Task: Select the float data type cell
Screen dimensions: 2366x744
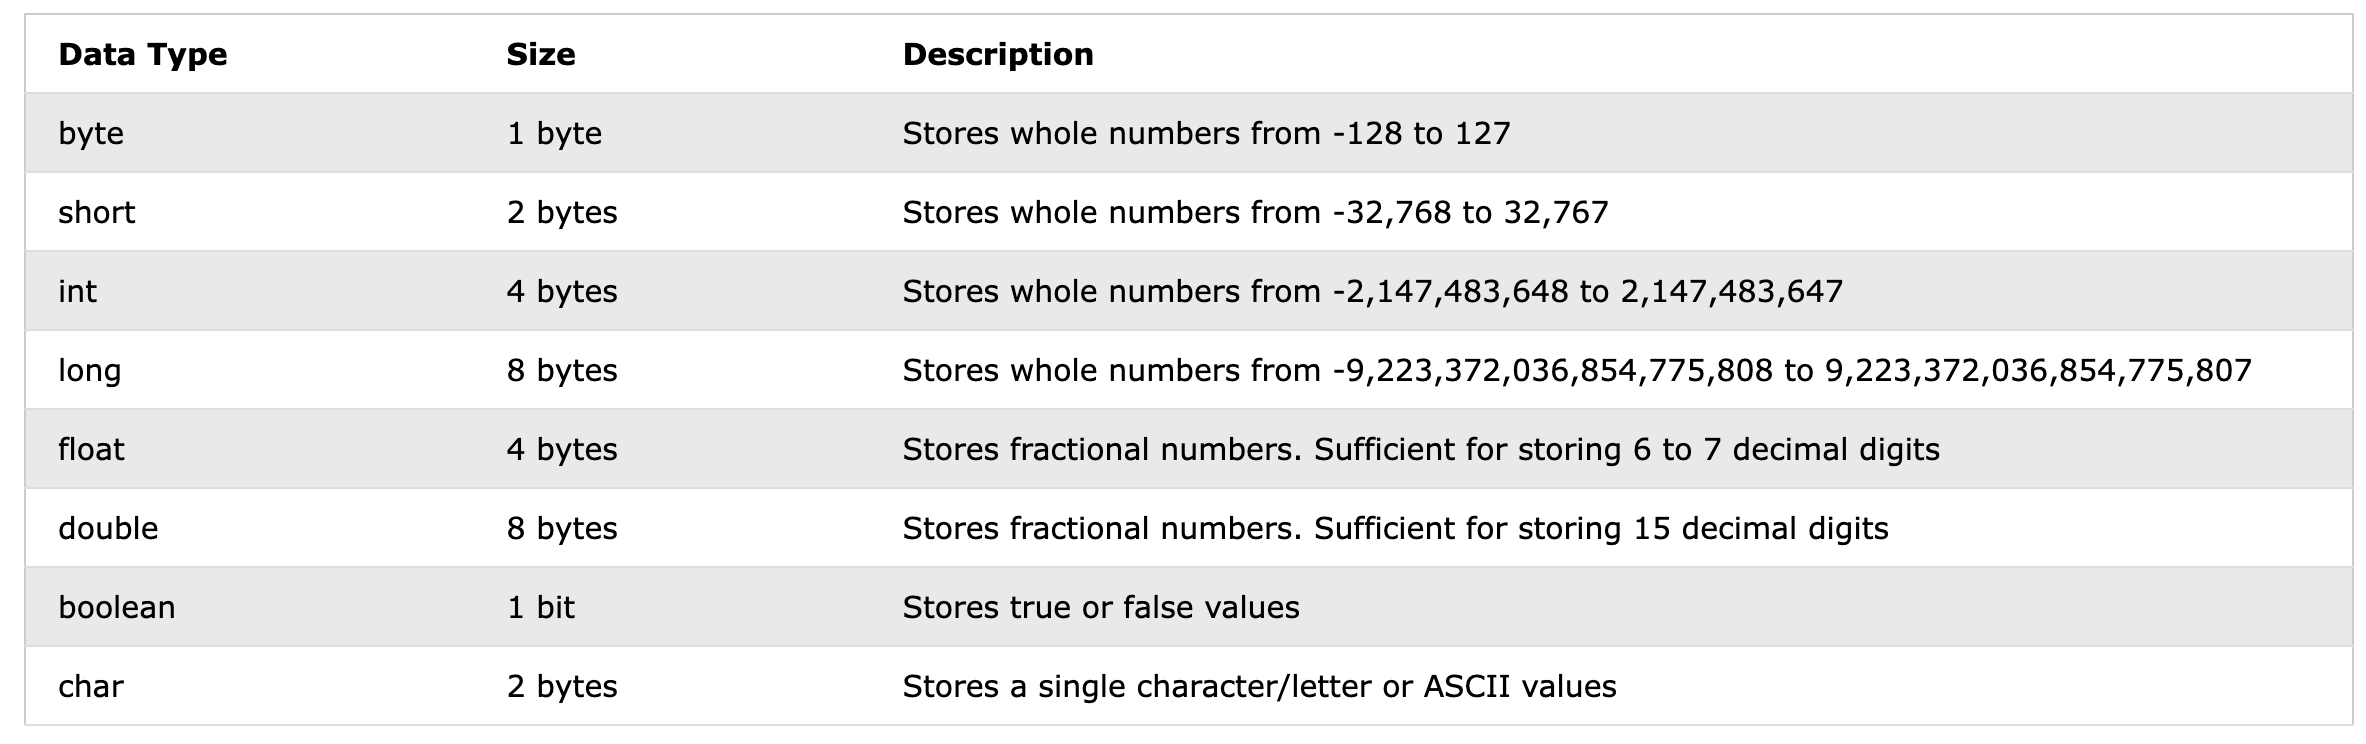Action: [x=91, y=449]
